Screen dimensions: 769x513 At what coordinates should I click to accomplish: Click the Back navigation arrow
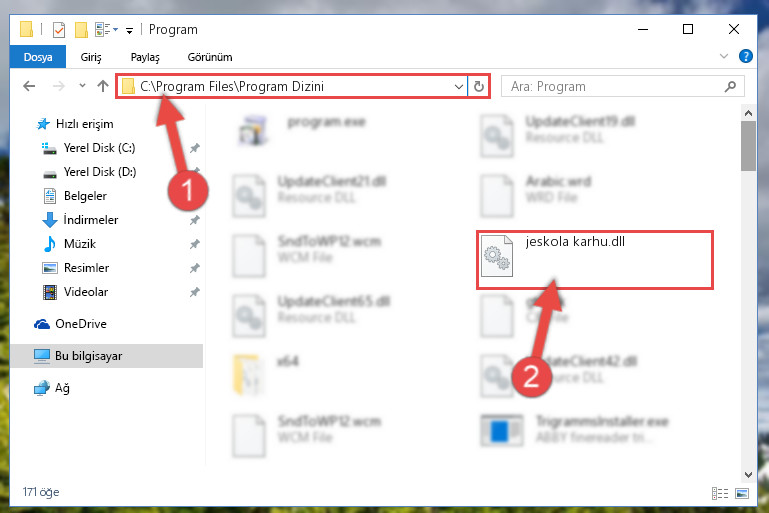(29, 86)
